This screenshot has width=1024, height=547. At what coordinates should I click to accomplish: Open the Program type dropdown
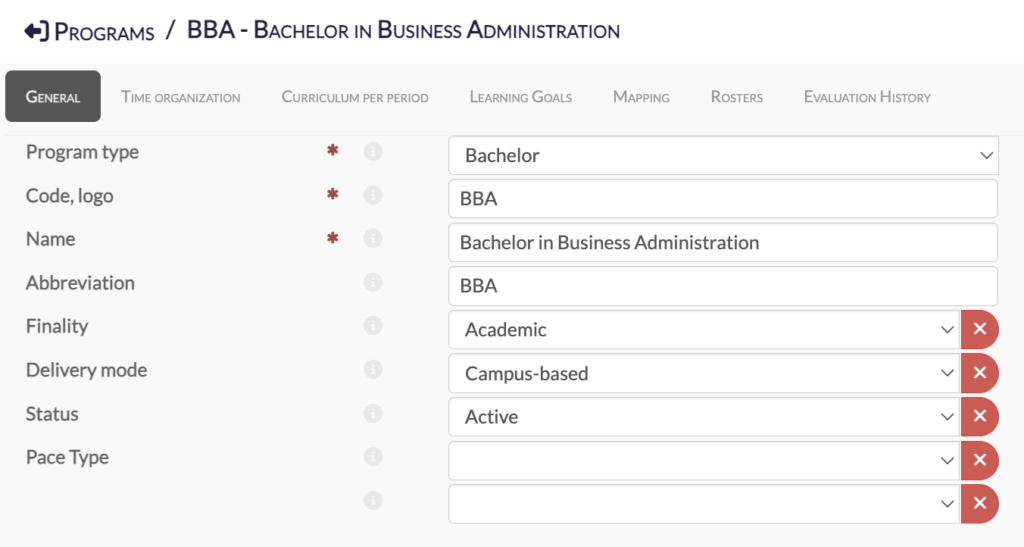tap(723, 155)
